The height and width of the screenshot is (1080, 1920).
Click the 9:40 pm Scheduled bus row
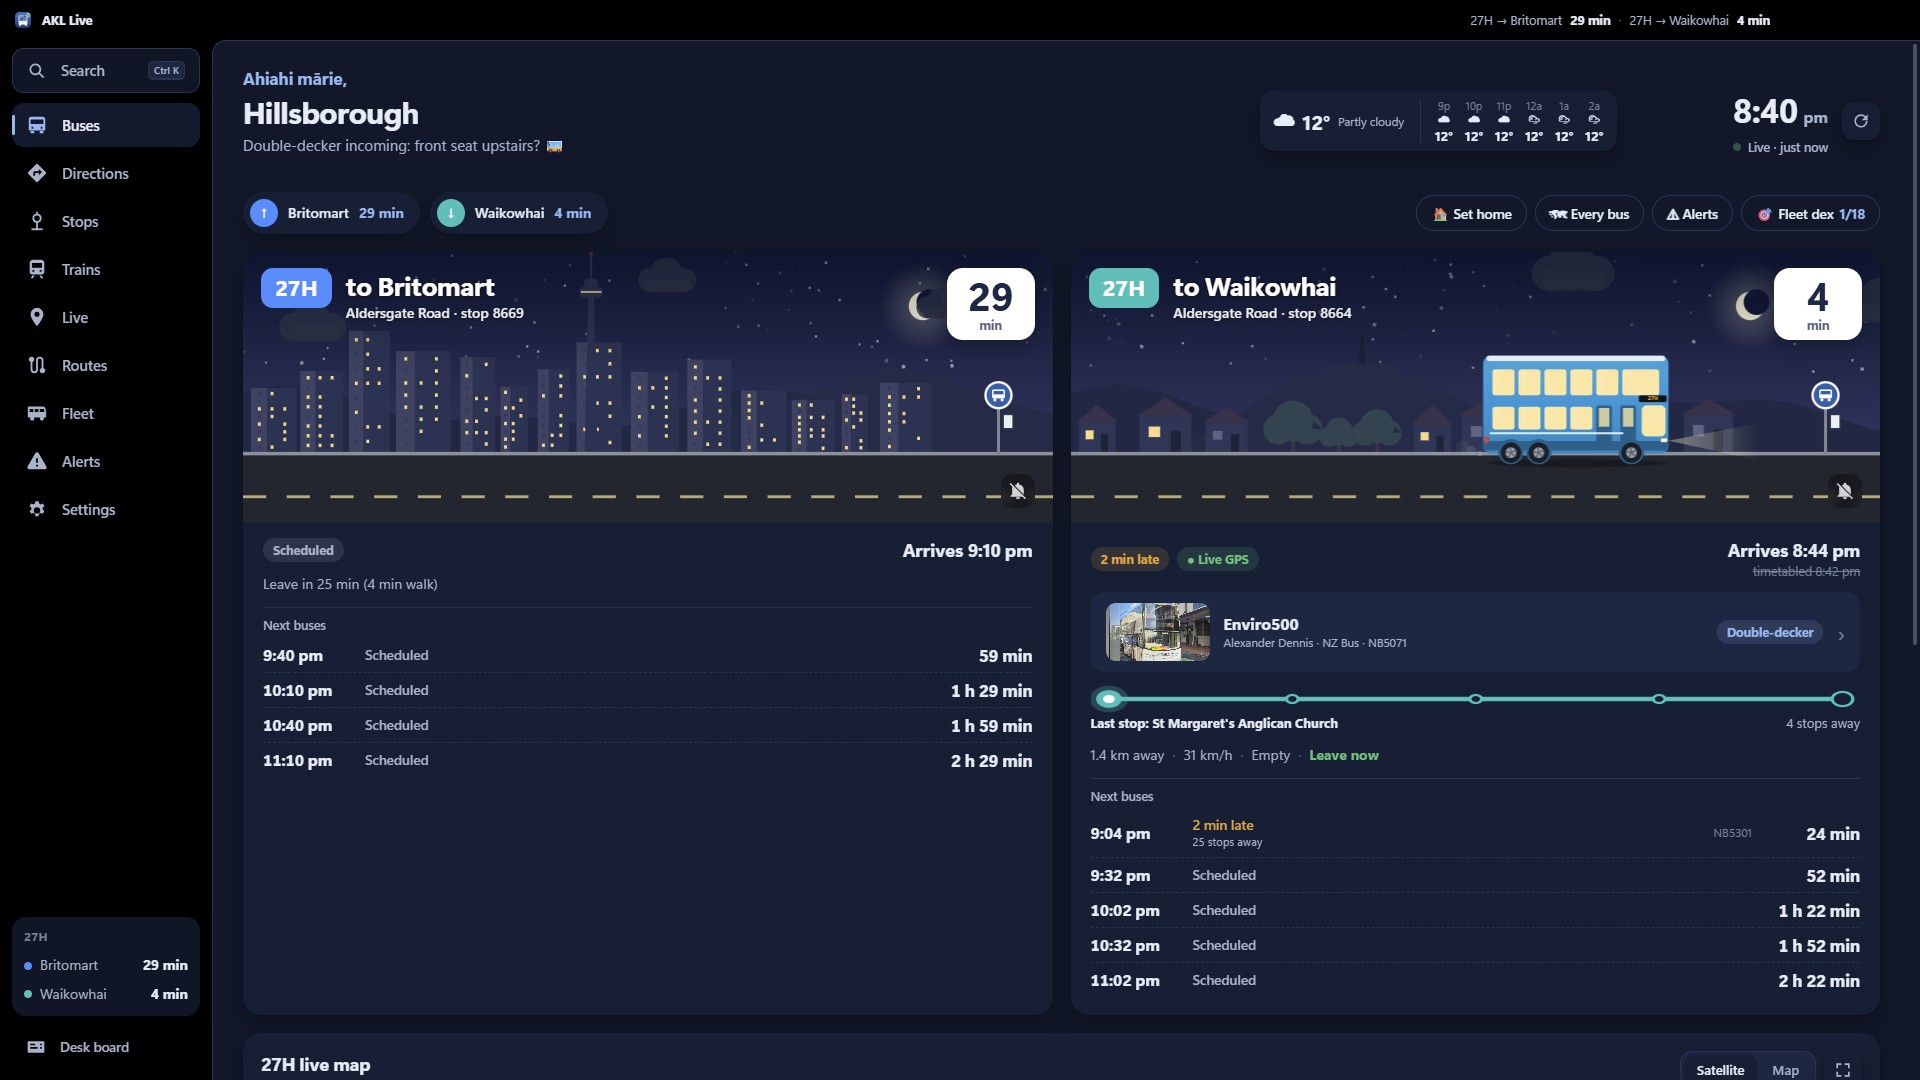click(647, 656)
